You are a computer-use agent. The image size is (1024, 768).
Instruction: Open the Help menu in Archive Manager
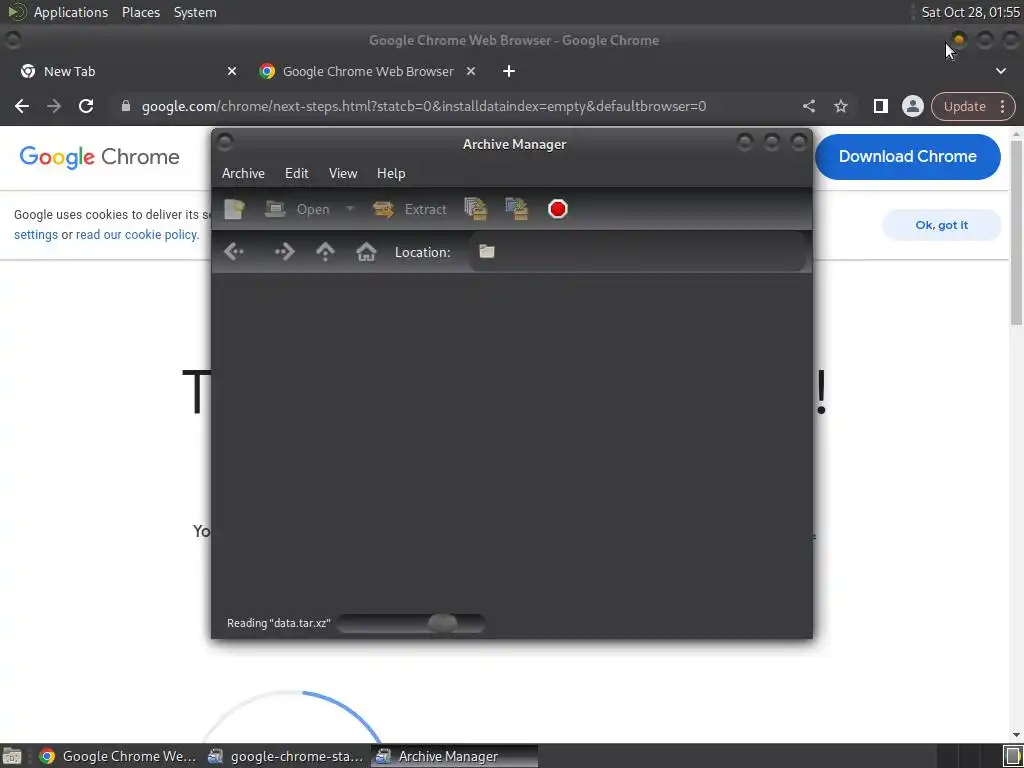[391, 173]
